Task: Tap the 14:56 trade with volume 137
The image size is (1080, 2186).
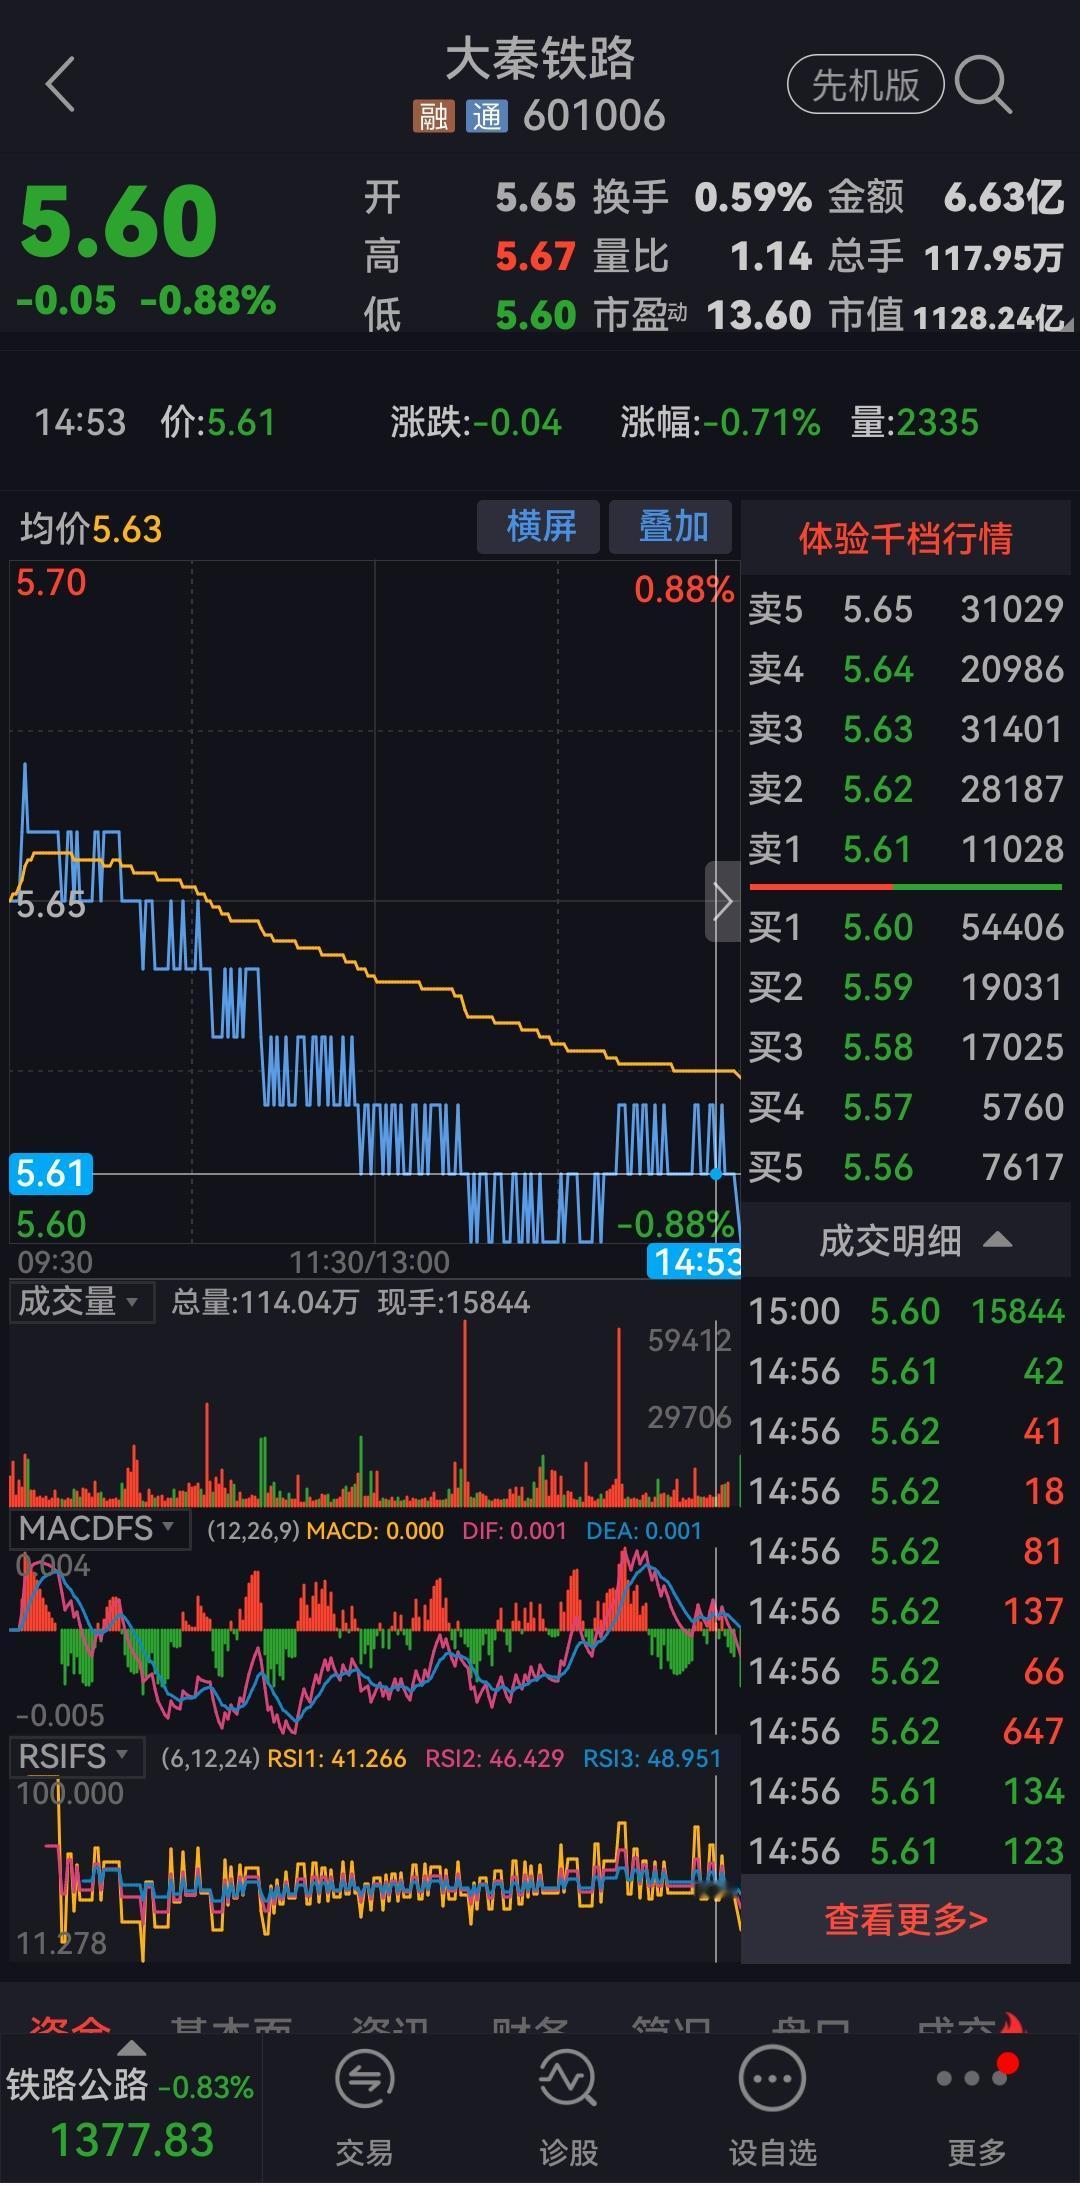Action: coord(906,1611)
